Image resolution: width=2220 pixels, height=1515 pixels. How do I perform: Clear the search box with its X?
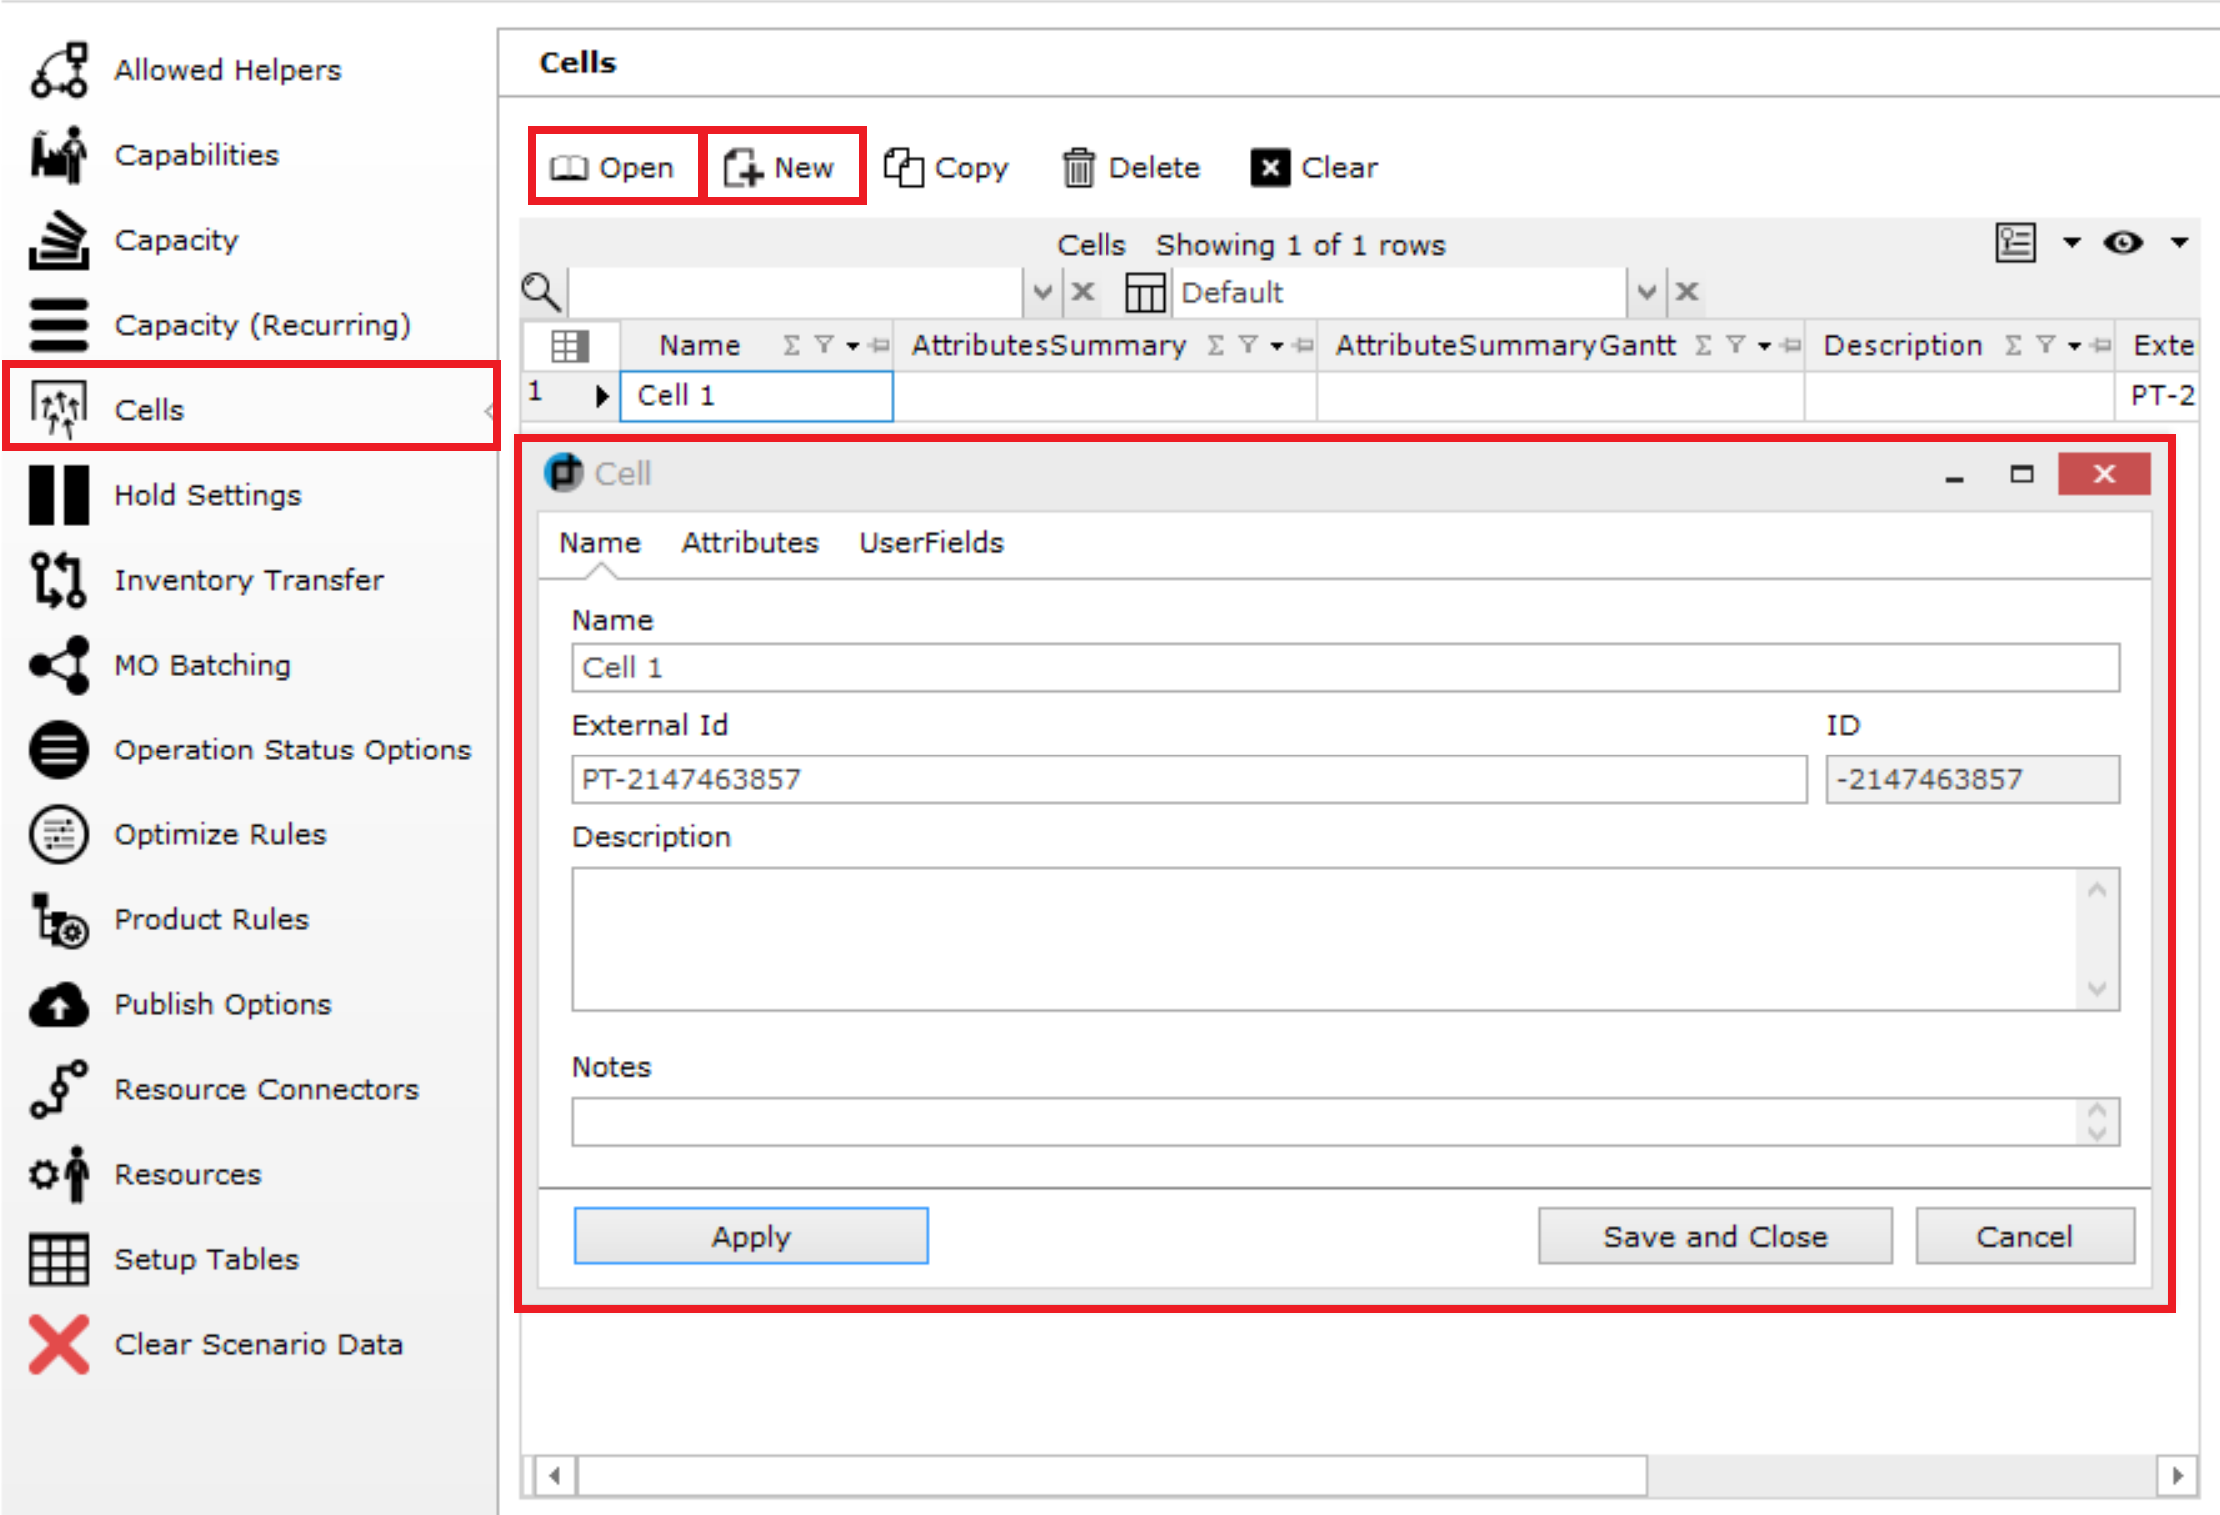point(1083,292)
